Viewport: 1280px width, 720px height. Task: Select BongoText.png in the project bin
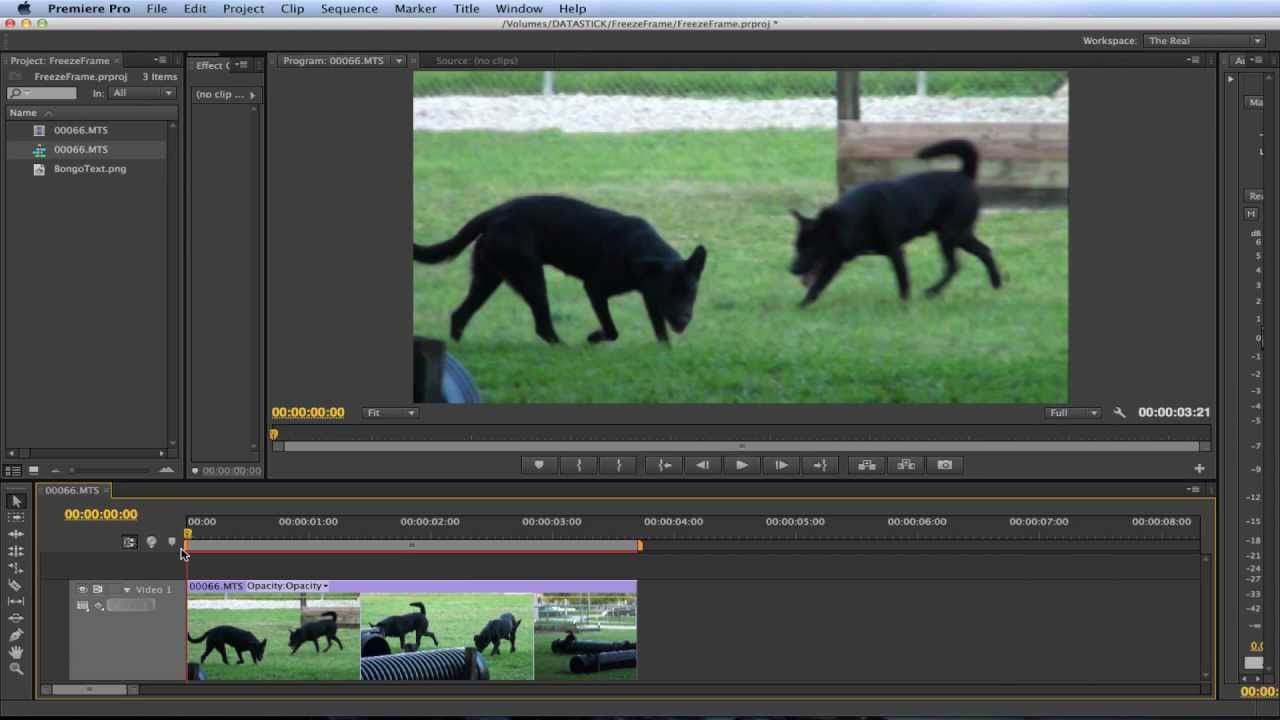[x=90, y=169]
